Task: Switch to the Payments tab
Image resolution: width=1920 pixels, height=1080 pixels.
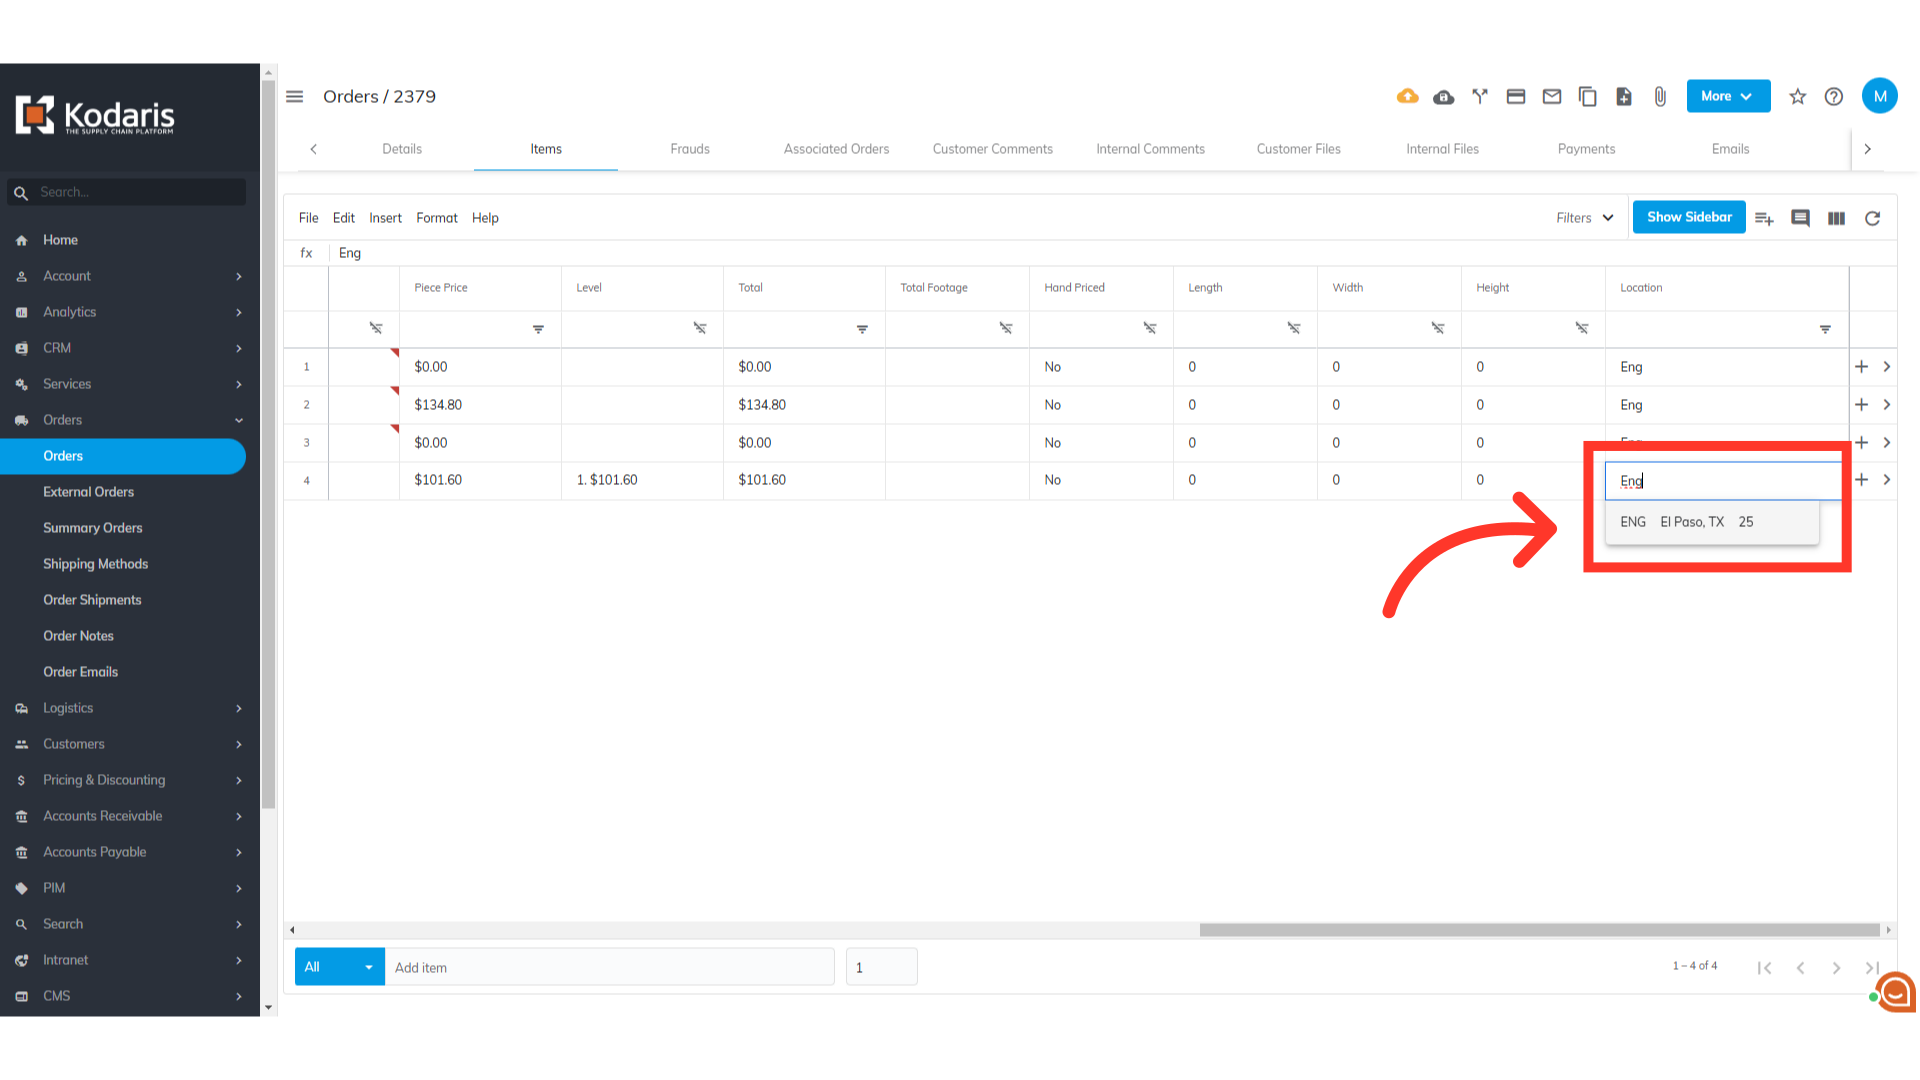Action: point(1586,149)
